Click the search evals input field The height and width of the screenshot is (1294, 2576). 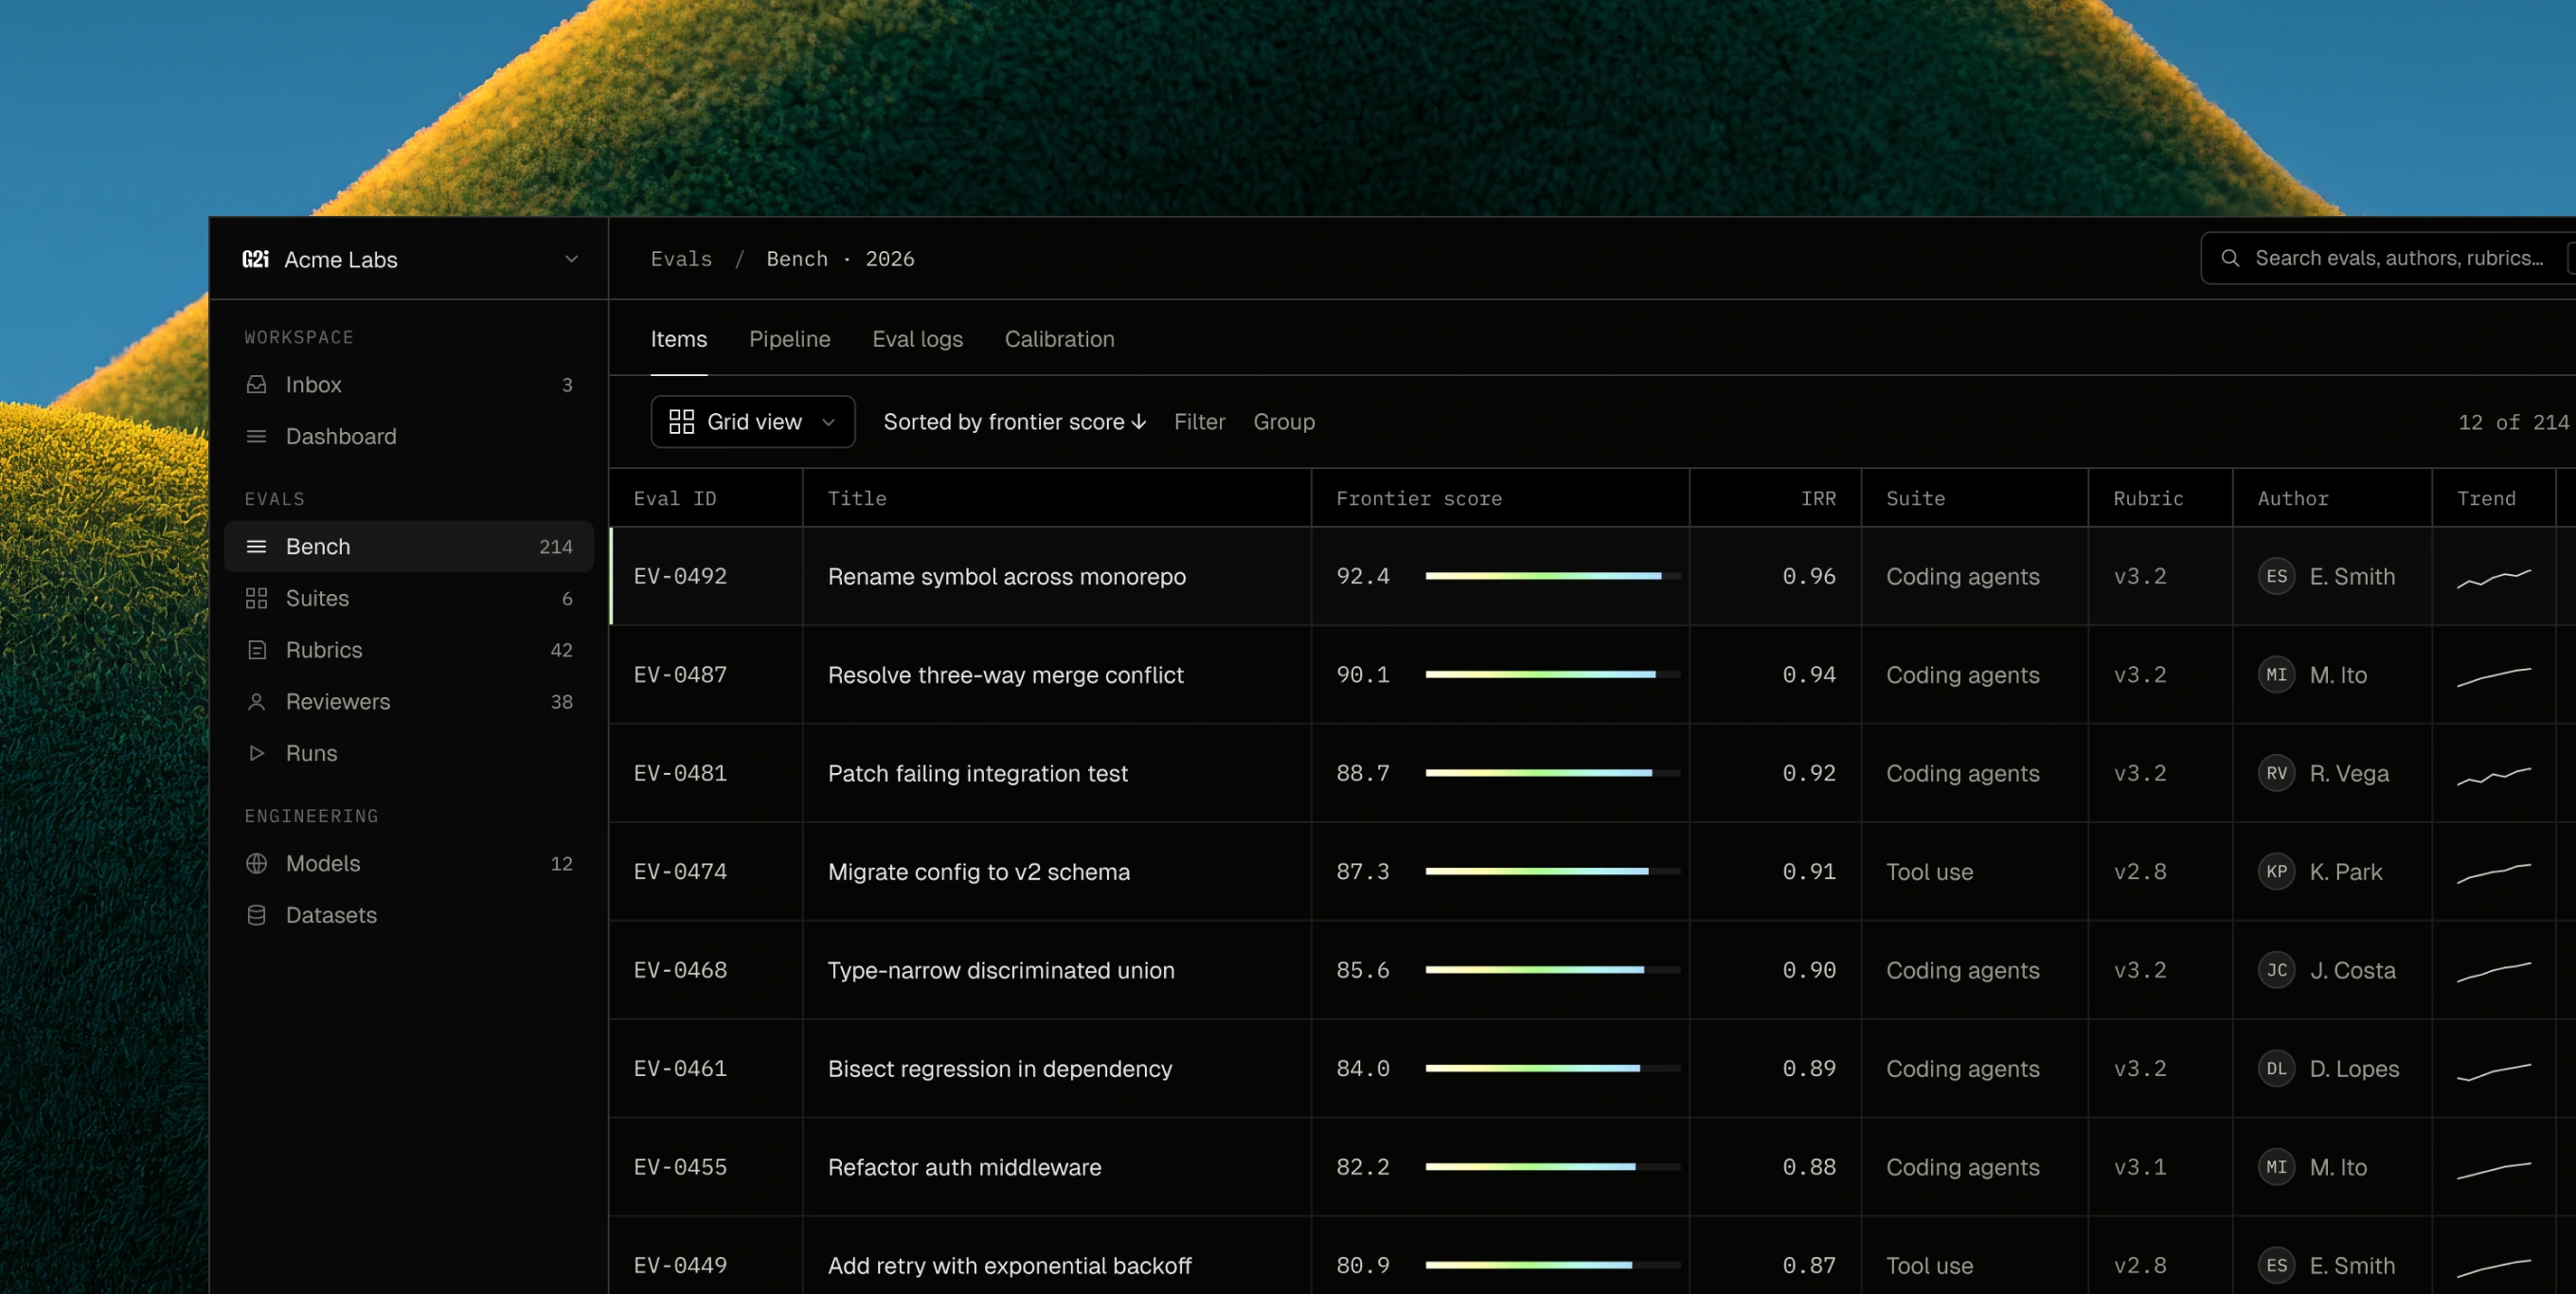pyautogui.click(x=2388, y=258)
